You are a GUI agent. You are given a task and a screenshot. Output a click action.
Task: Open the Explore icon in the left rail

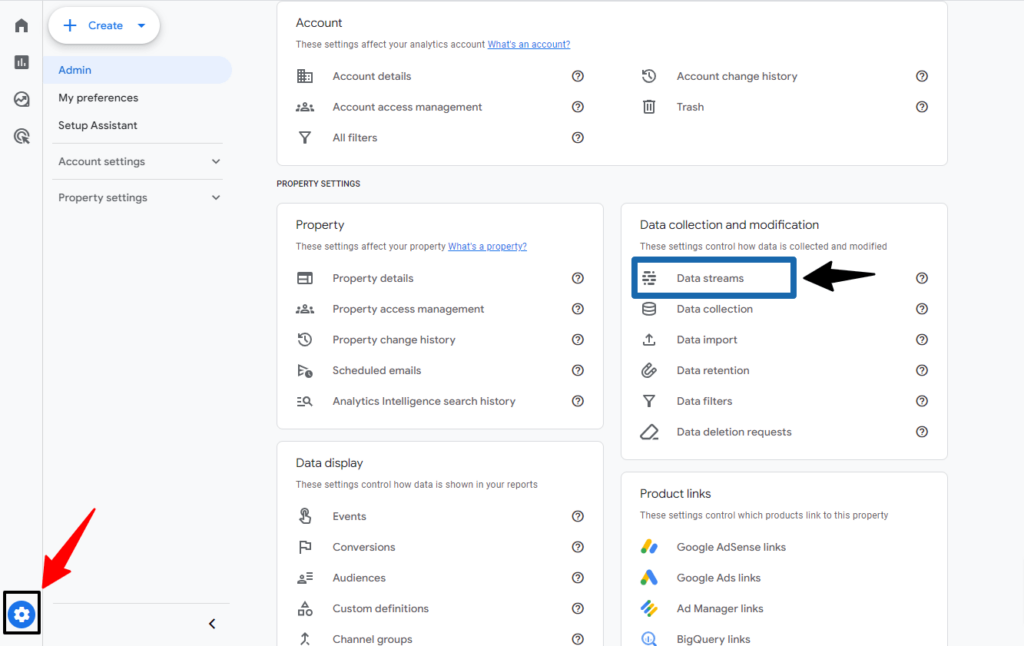coord(21,99)
